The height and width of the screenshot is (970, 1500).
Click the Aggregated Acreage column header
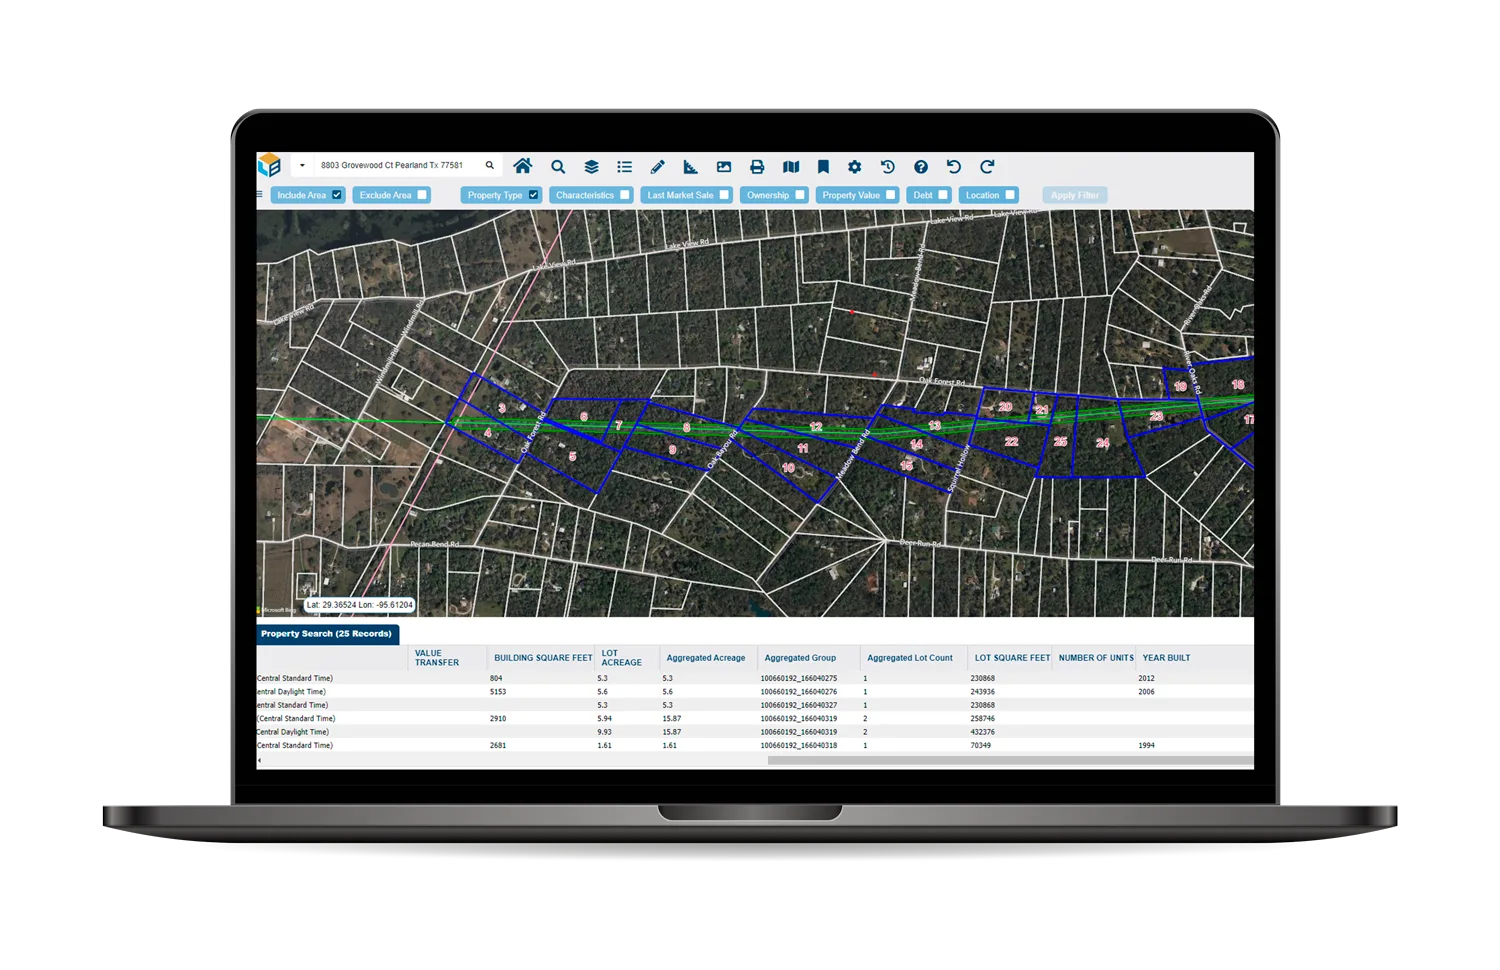(706, 658)
